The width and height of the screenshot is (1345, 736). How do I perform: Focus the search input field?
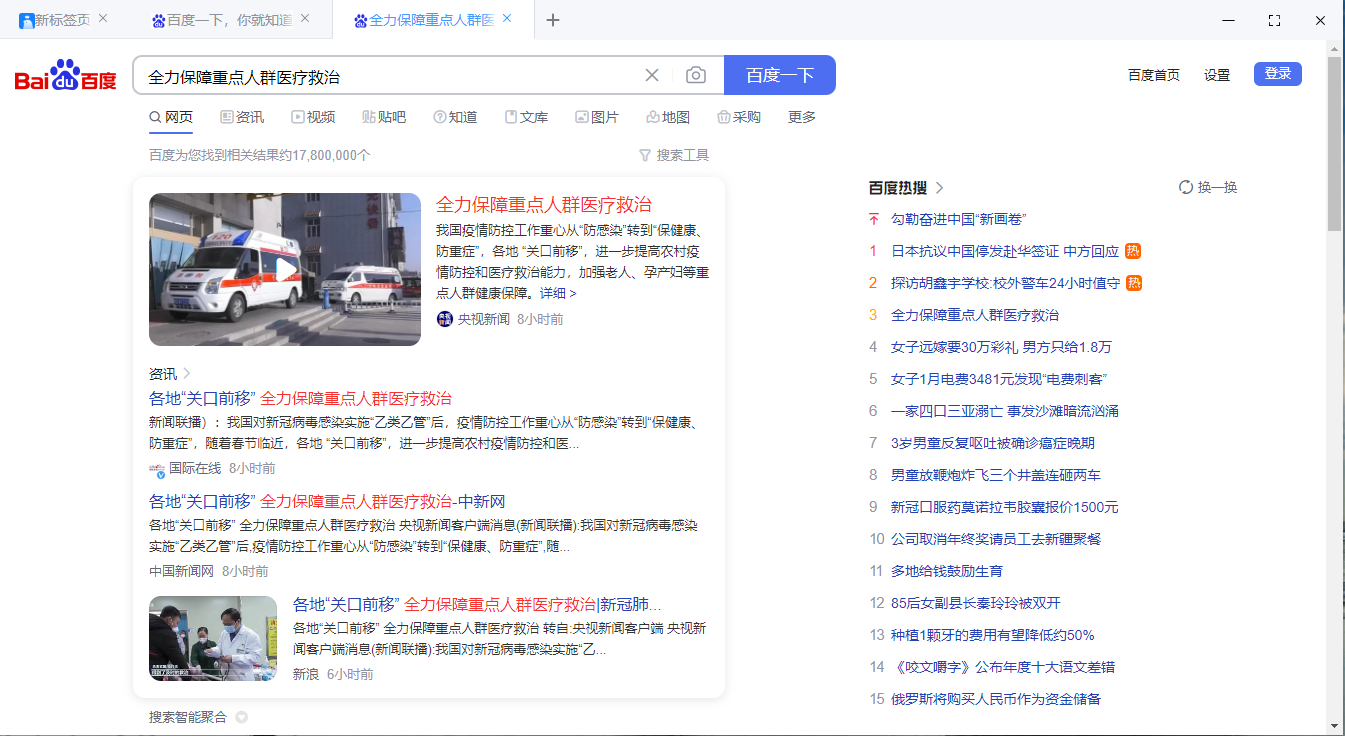point(390,76)
